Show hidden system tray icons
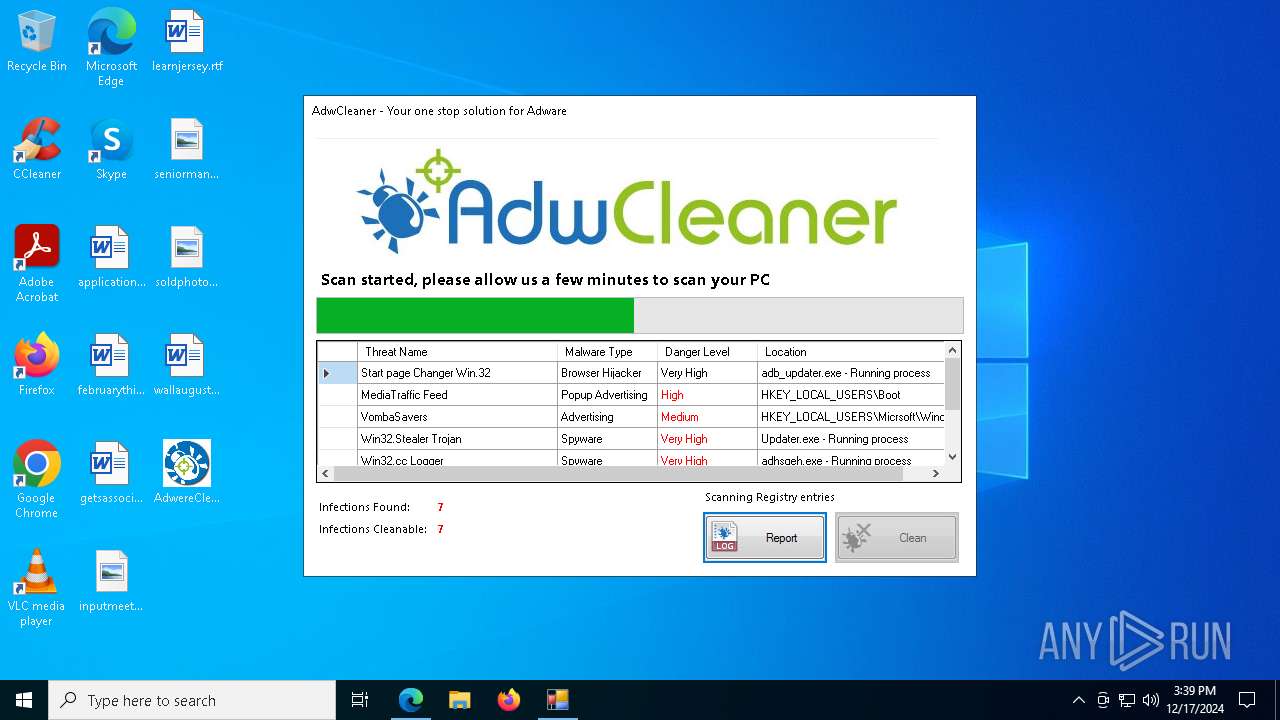Viewport: 1280px width, 720px height. coord(1078,700)
